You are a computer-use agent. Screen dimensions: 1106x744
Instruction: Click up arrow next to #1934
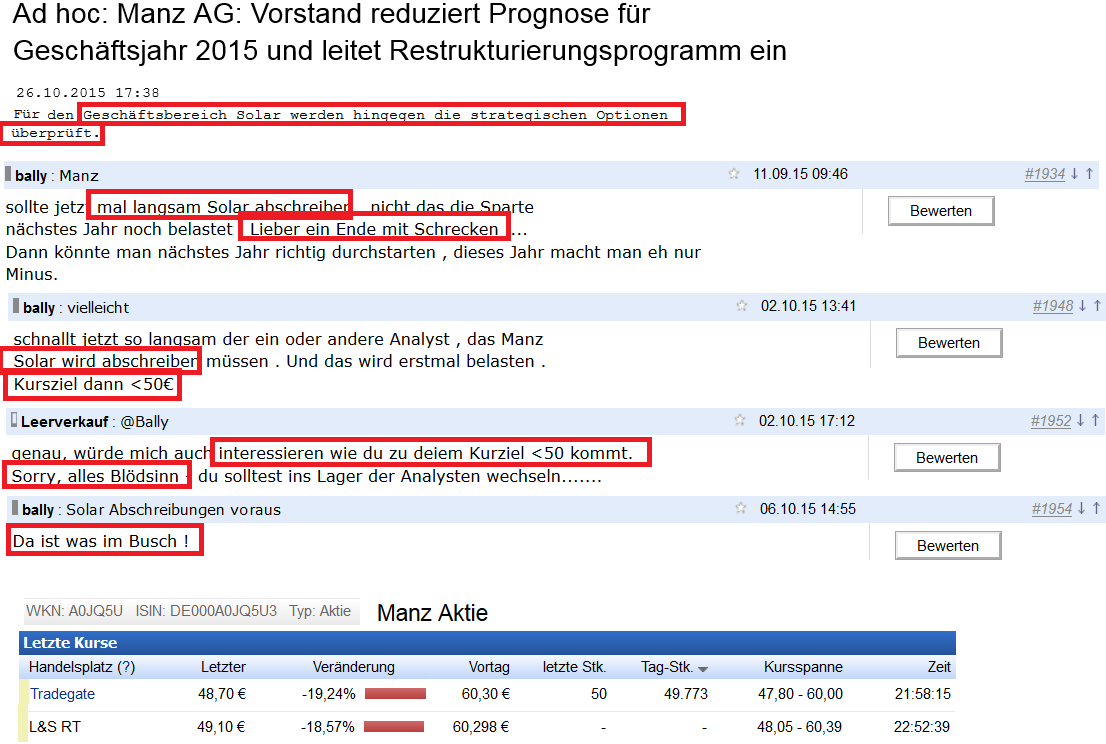(x=1090, y=173)
